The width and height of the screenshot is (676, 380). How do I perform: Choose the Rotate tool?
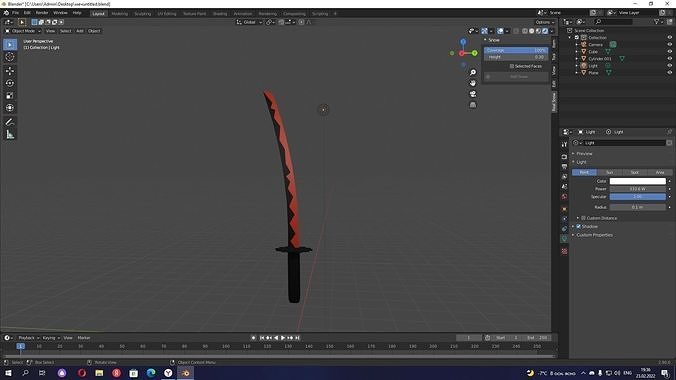click(10, 83)
